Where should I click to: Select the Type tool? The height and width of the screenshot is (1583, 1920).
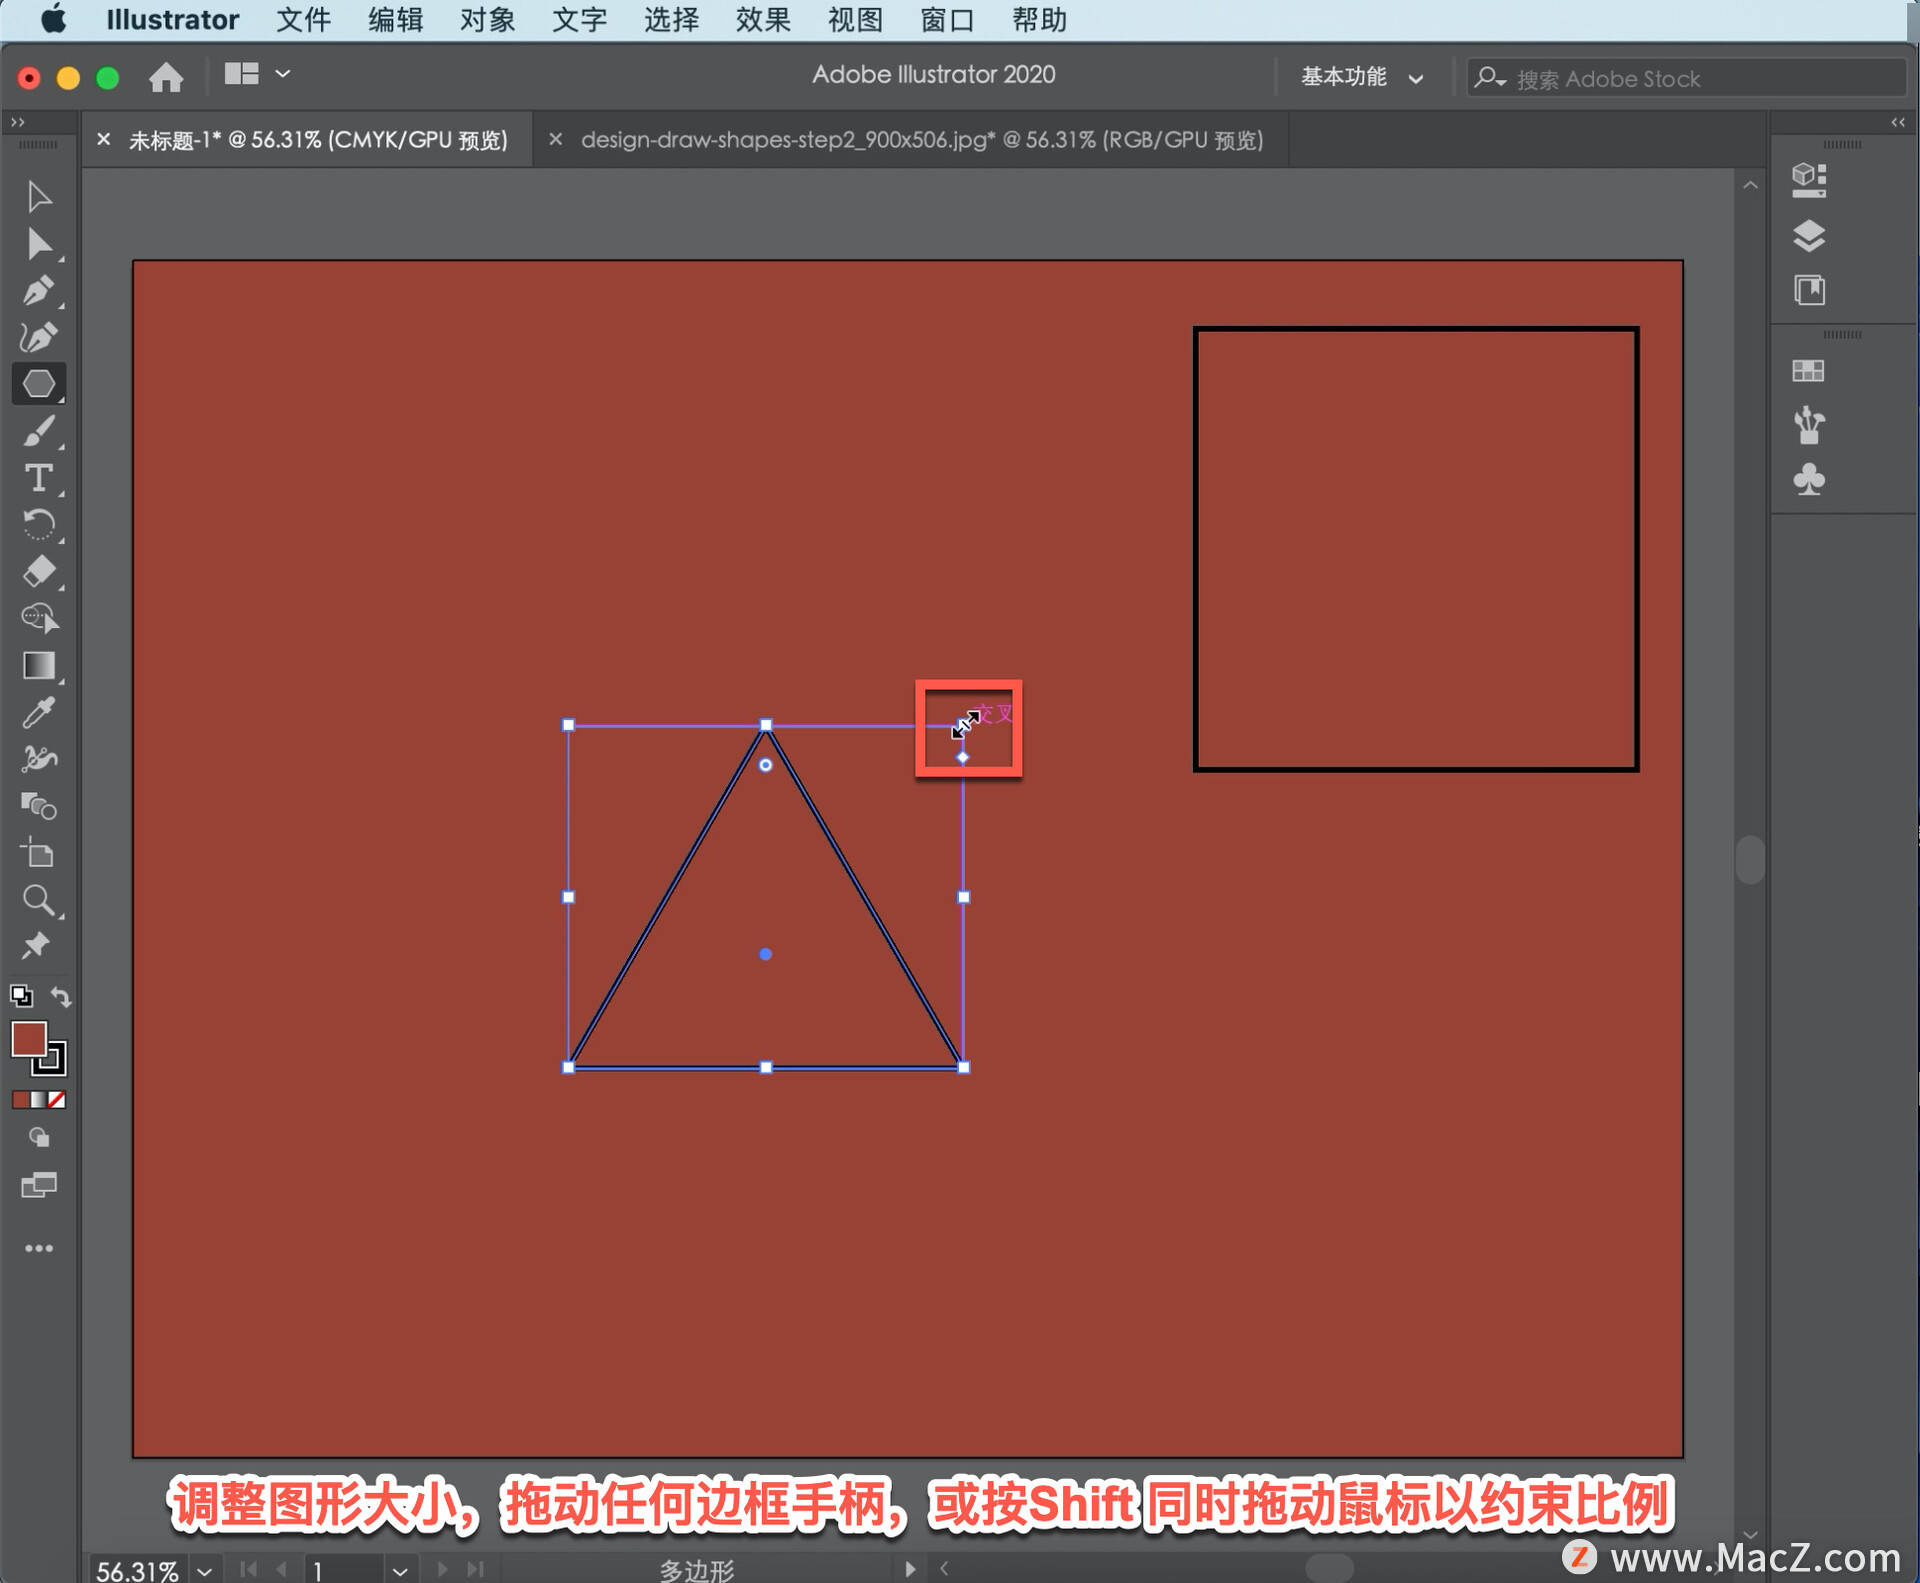coord(39,479)
